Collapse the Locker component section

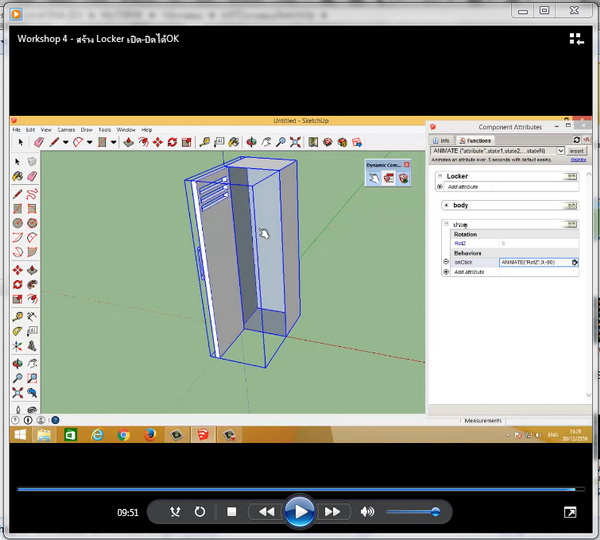[440, 176]
